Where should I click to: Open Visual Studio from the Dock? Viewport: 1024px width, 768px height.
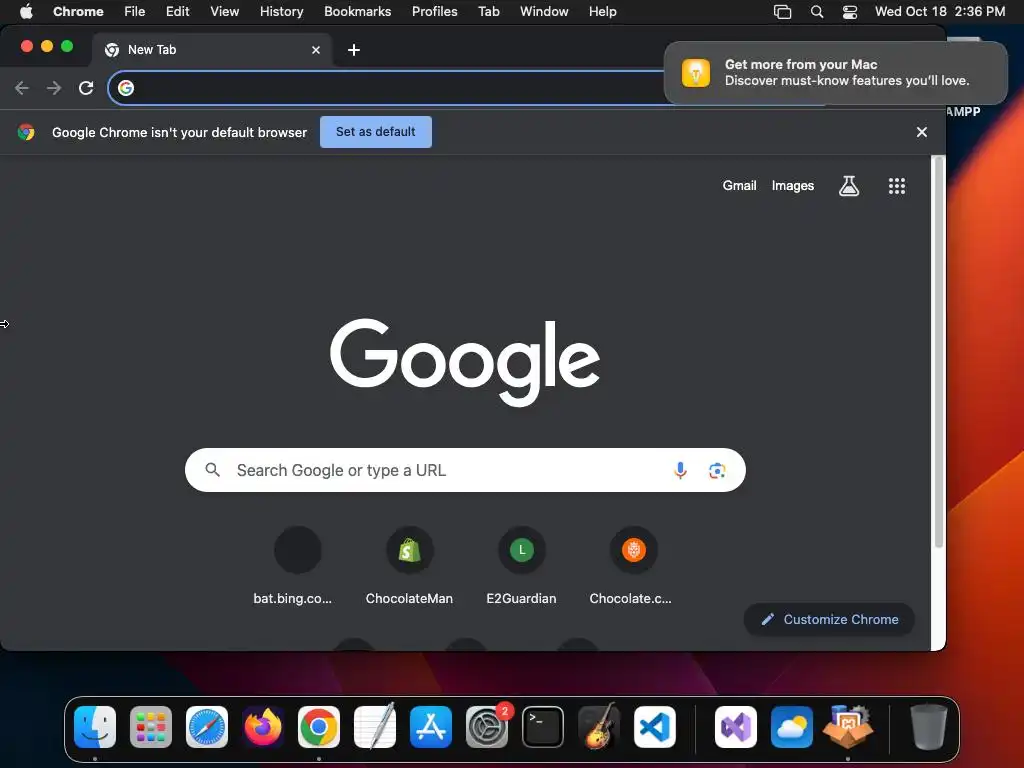[736, 727]
